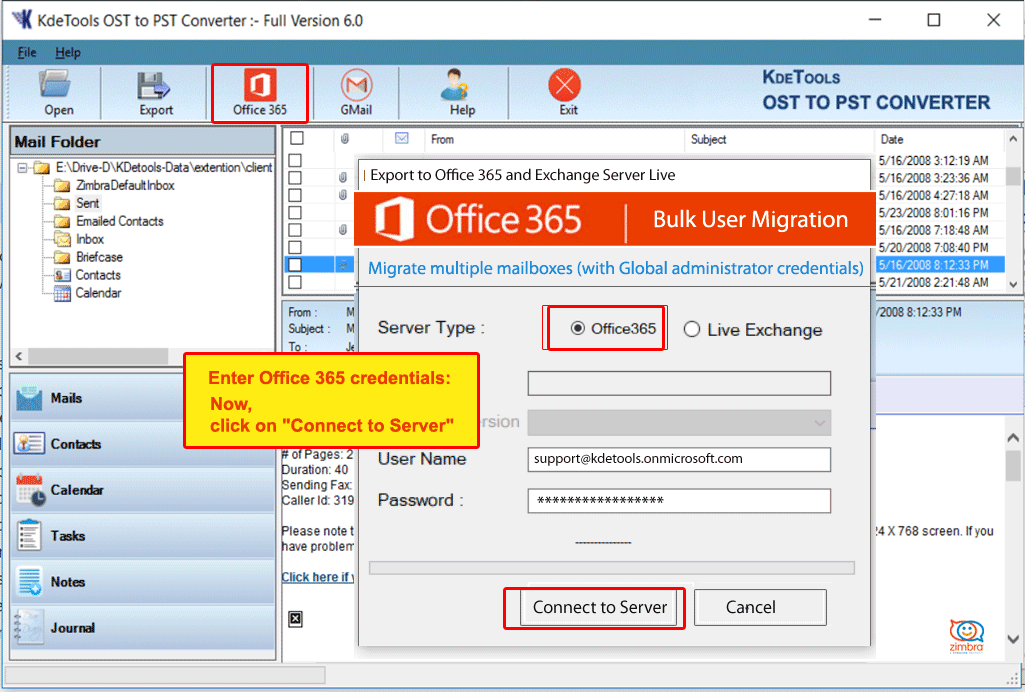Minimize the KdeTools window
1025x692 pixels.
(875, 20)
